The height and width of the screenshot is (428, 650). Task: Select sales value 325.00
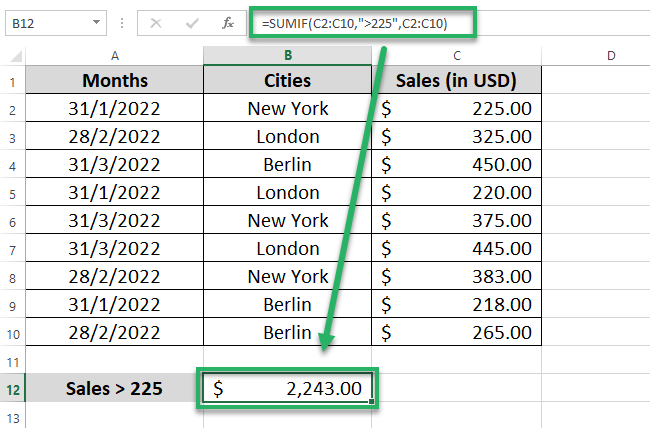(x=456, y=136)
